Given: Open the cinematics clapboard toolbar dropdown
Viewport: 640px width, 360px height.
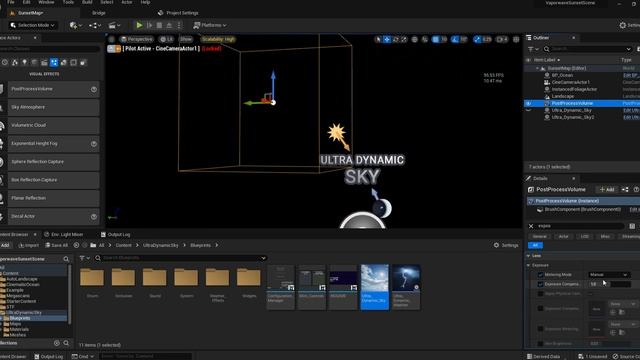Looking at the screenshot, I should click(x=114, y=25).
